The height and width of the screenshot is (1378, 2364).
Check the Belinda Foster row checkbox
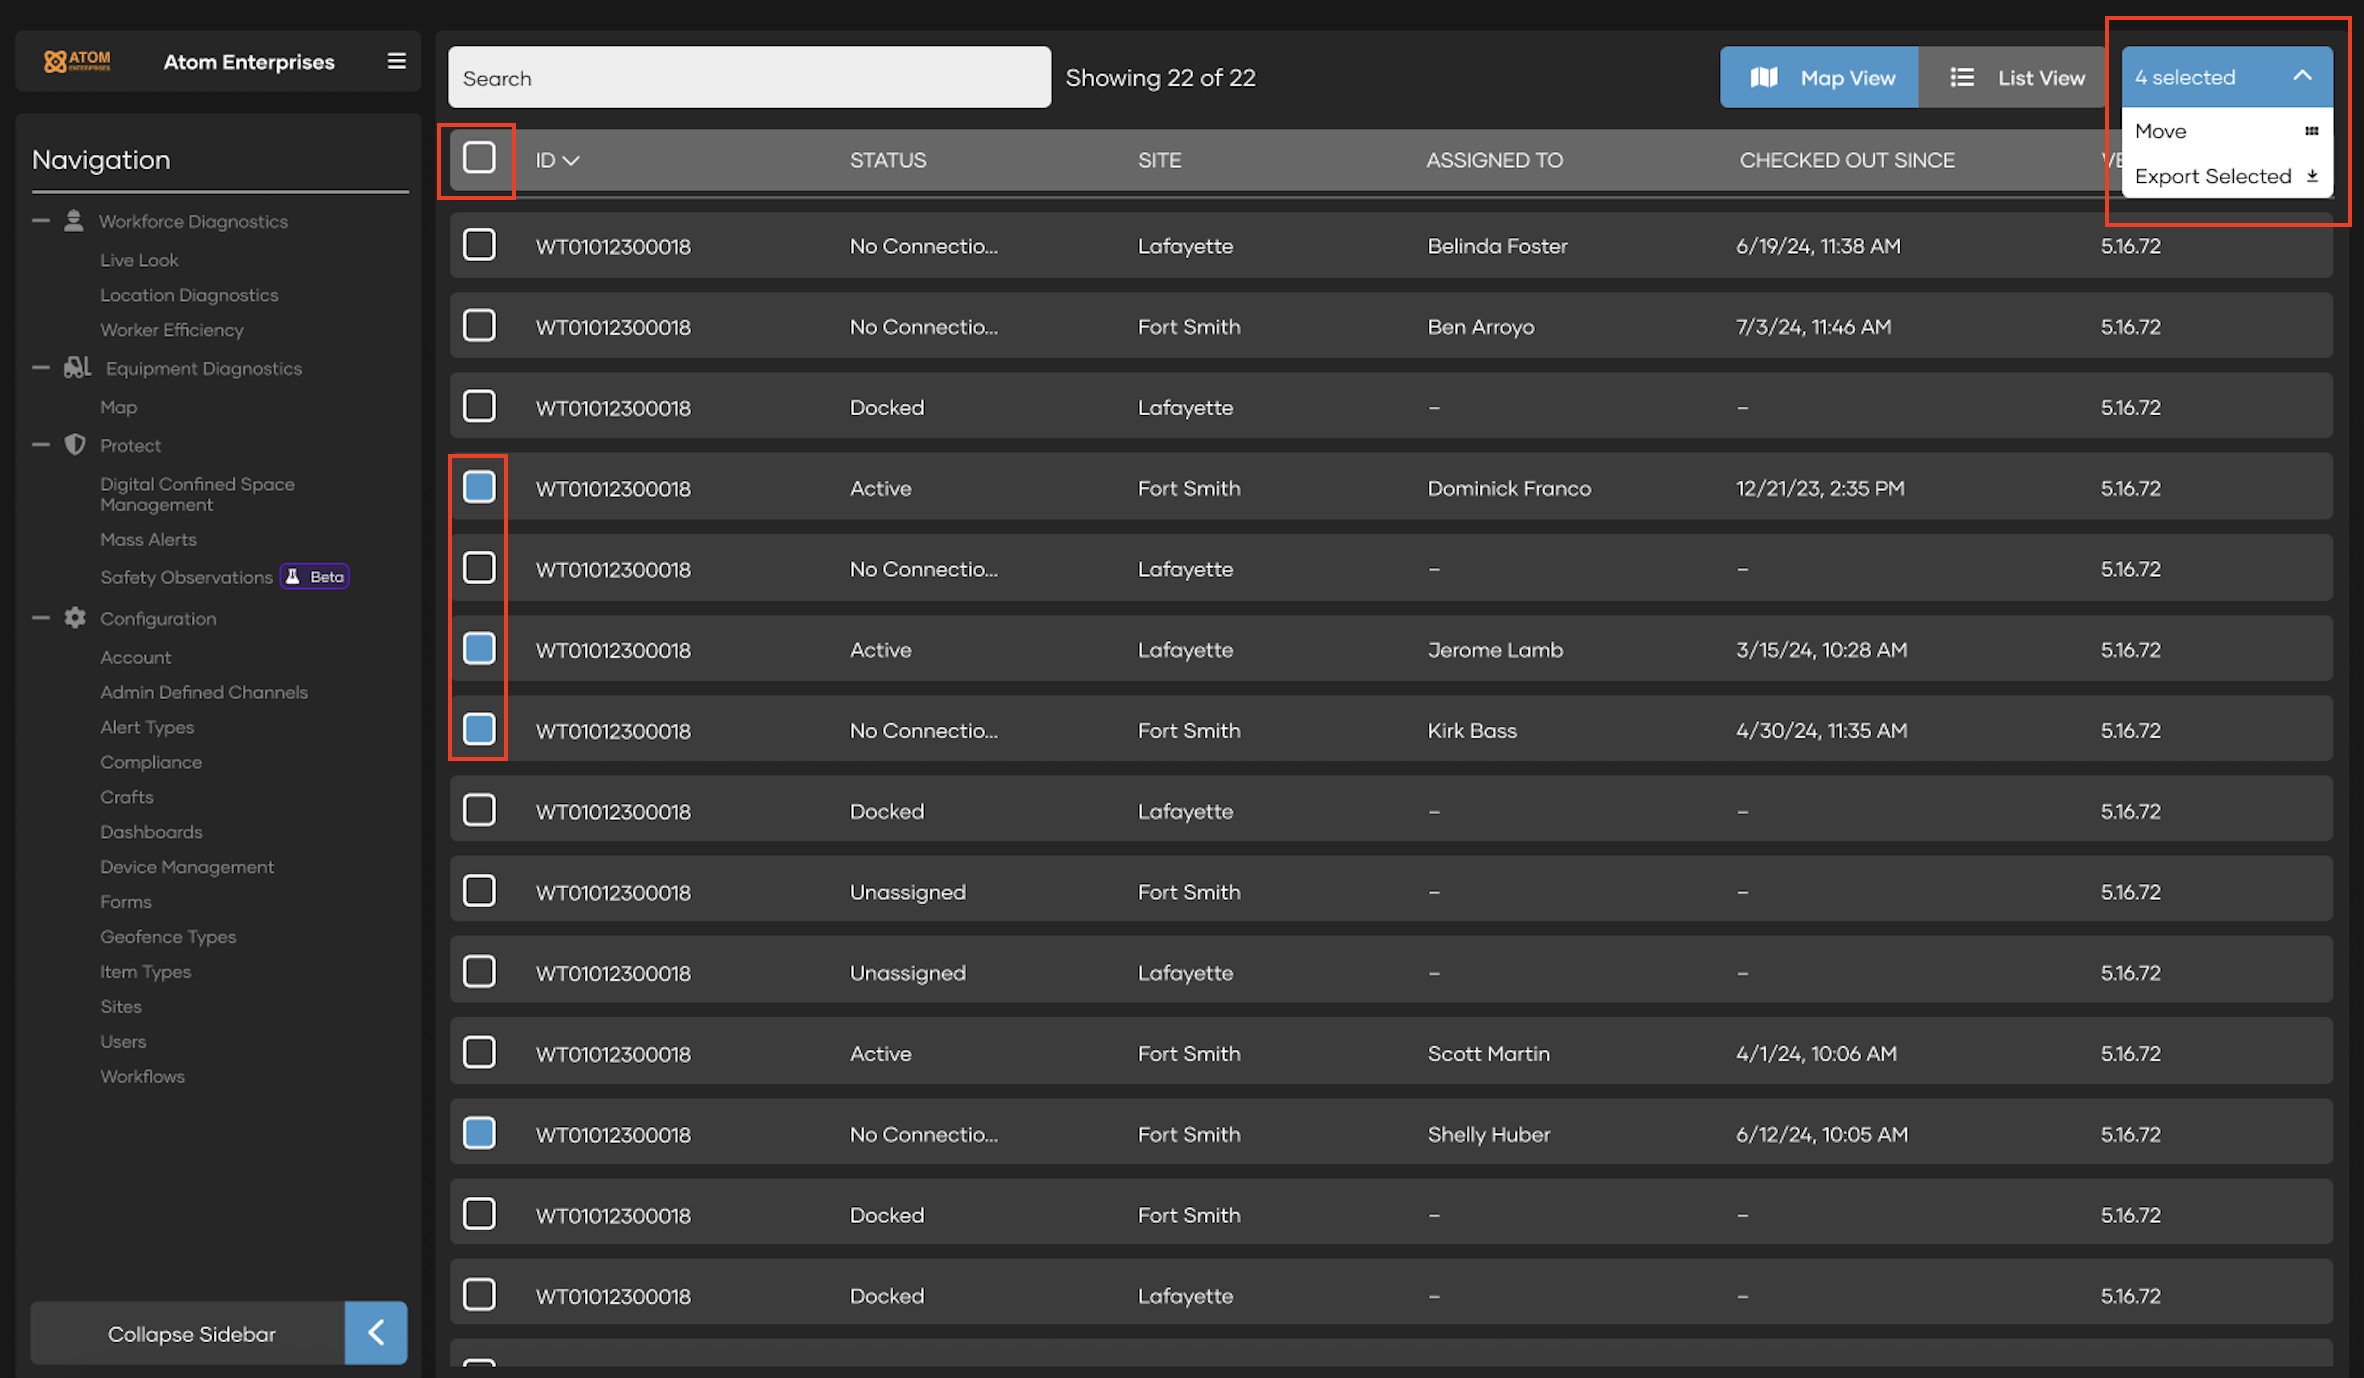(x=479, y=245)
